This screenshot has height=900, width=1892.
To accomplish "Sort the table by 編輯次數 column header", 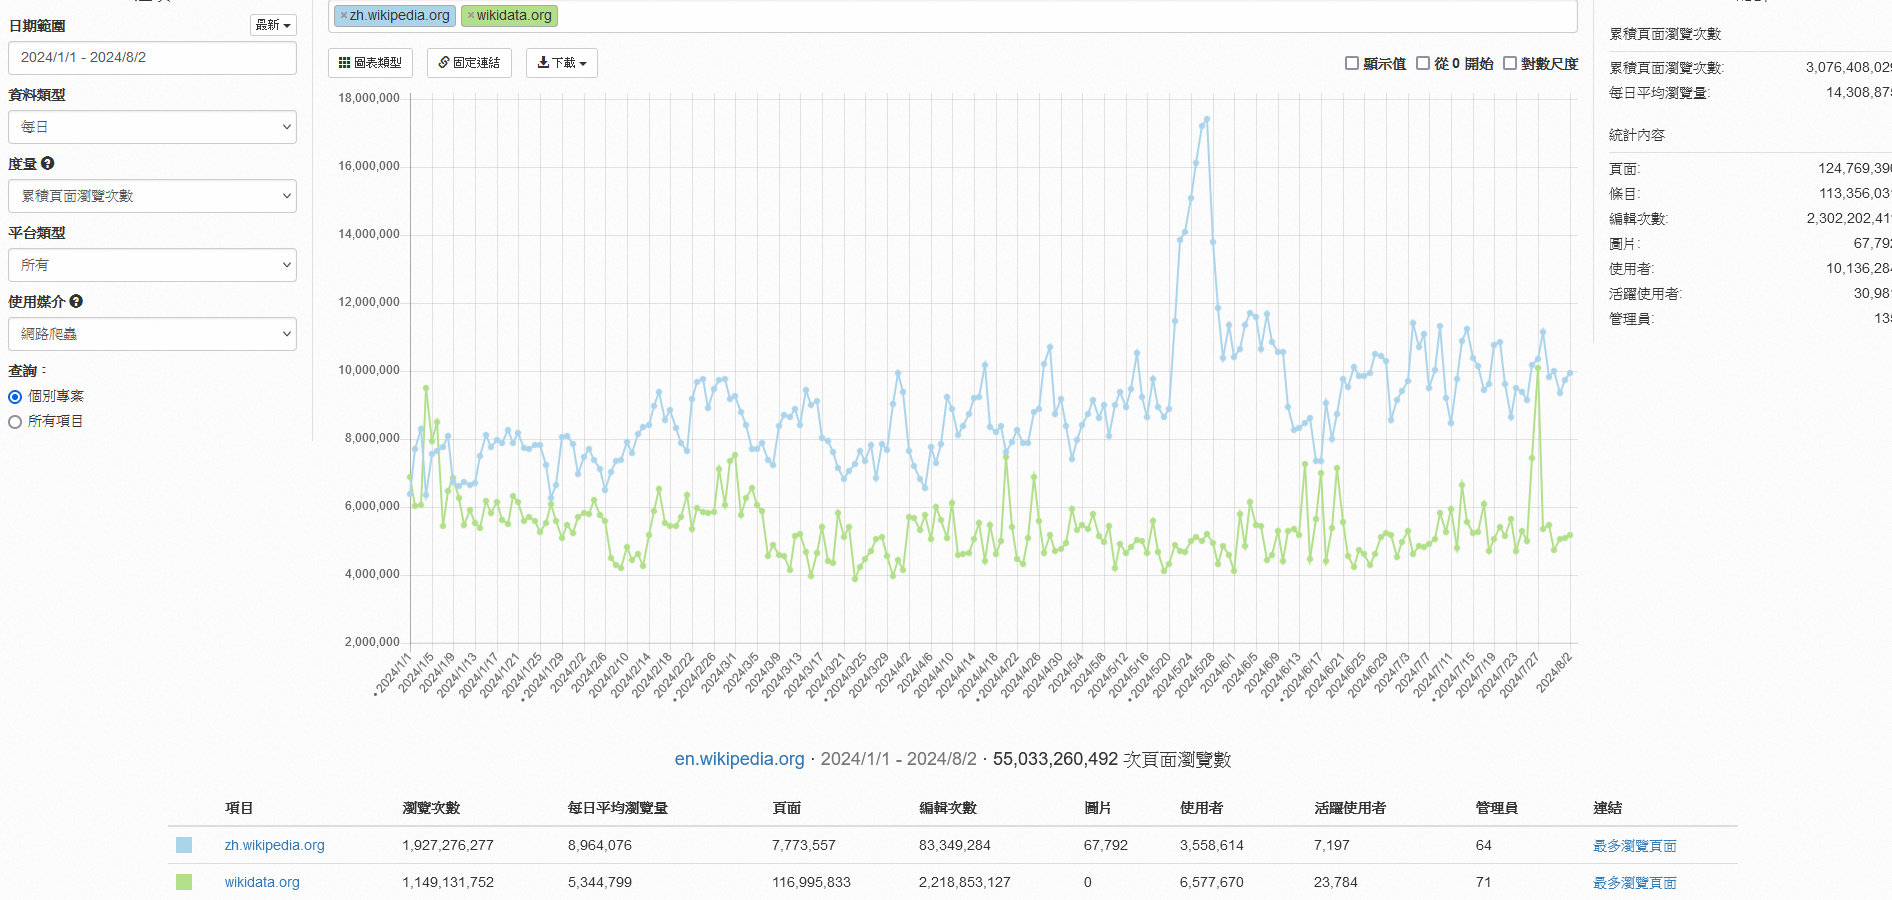I will point(948,808).
